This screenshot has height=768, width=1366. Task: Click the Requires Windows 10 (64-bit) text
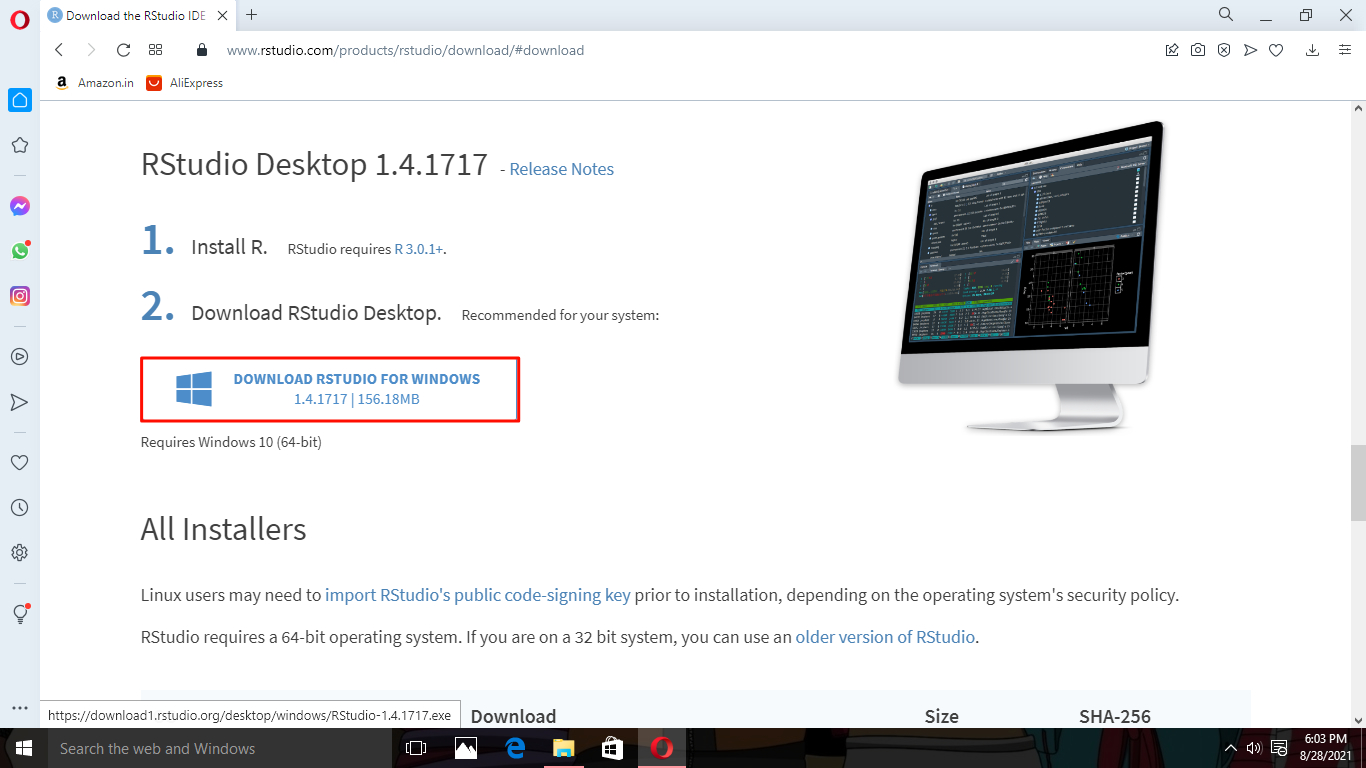coord(231,442)
